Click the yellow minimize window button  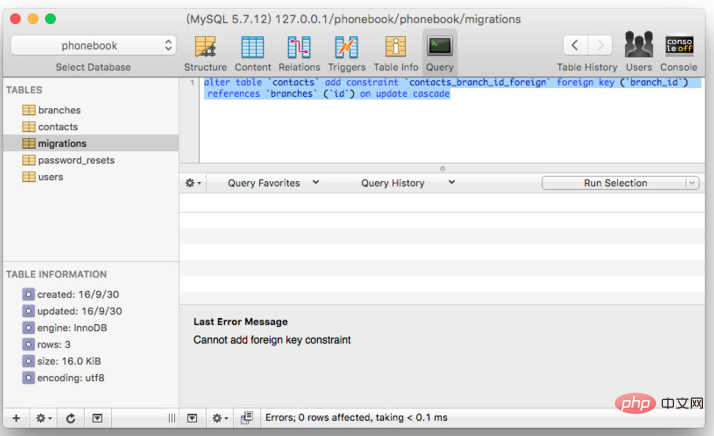[33, 19]
